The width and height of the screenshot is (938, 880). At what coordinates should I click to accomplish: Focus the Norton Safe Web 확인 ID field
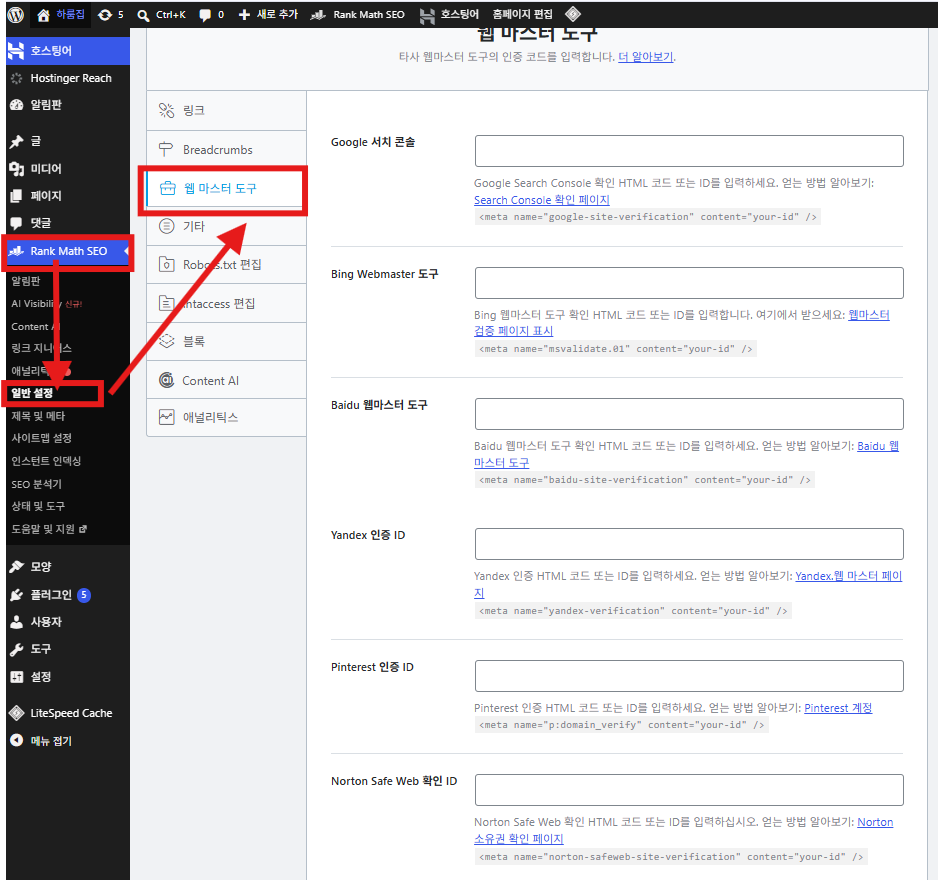pyautogui.click(x=689, y=790)
